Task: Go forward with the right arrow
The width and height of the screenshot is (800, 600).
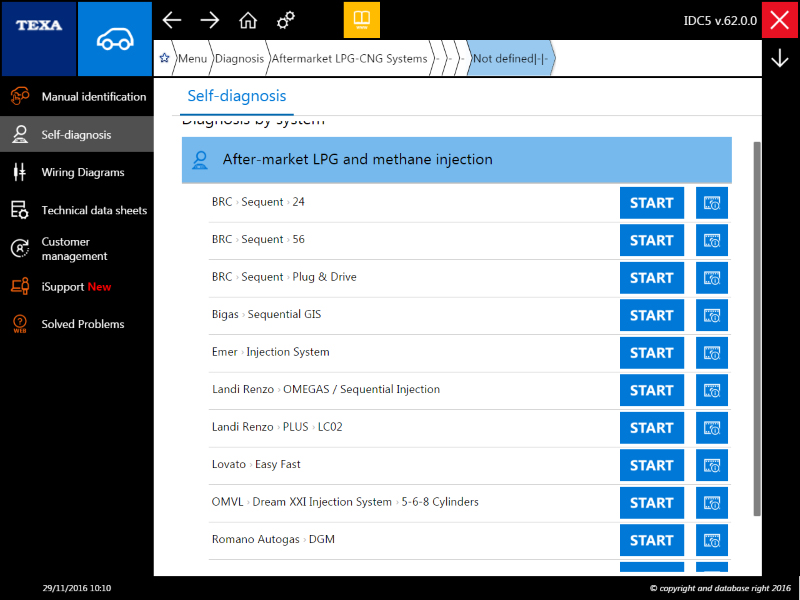Action: click(210, 20)
